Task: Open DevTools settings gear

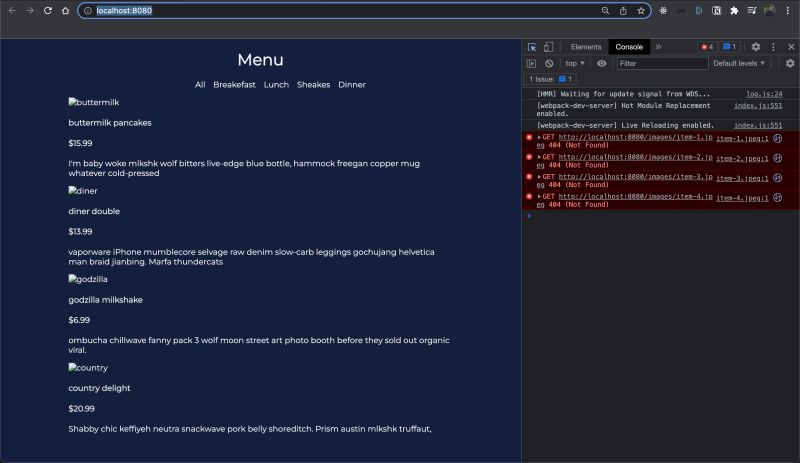Action: coord(756,47)
